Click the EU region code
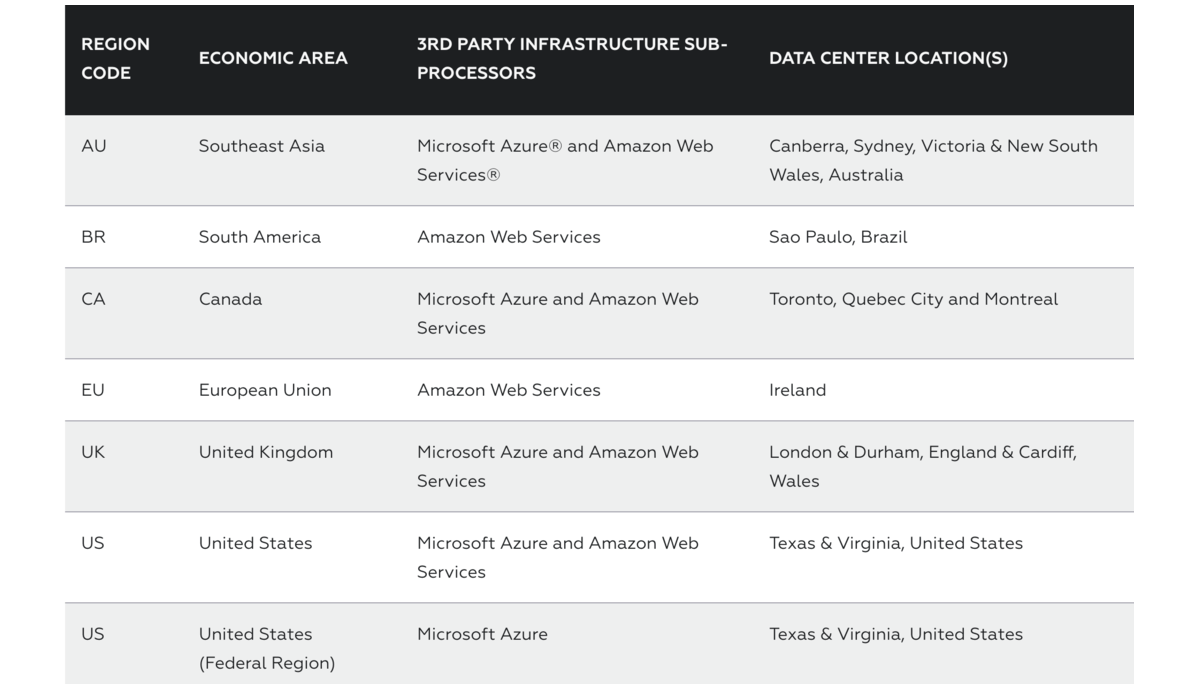1200x684 pixels. click(x=93, y=390)
